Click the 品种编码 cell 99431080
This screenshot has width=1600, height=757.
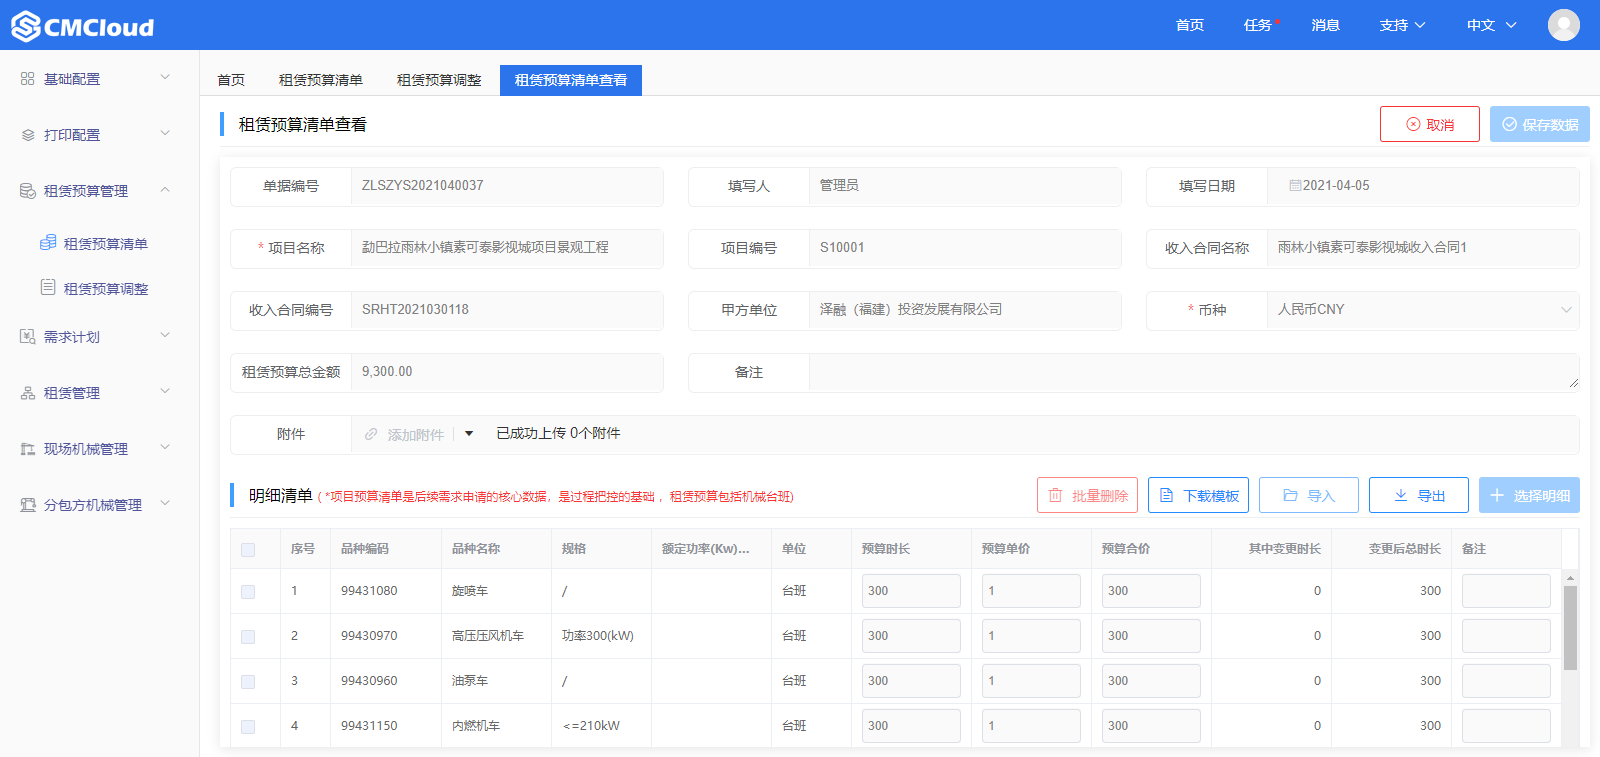[x=369, y=591]
